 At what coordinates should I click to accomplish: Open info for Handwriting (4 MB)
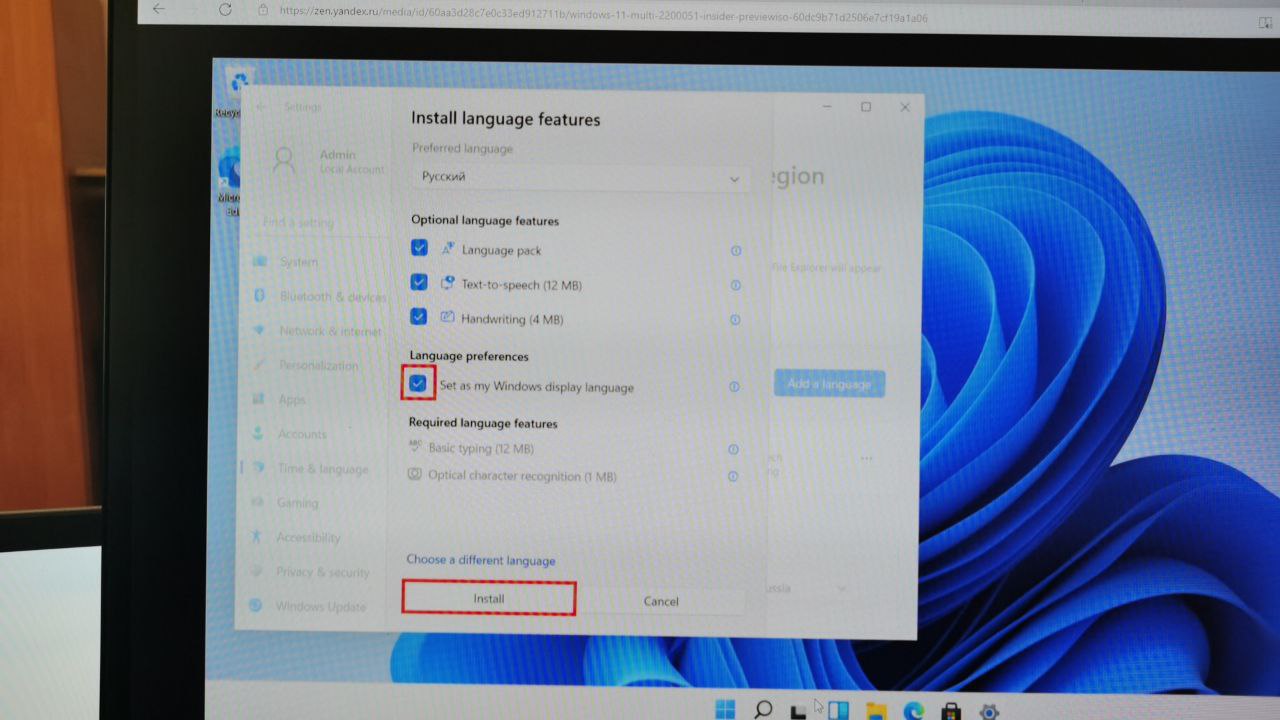pos(735,320)
